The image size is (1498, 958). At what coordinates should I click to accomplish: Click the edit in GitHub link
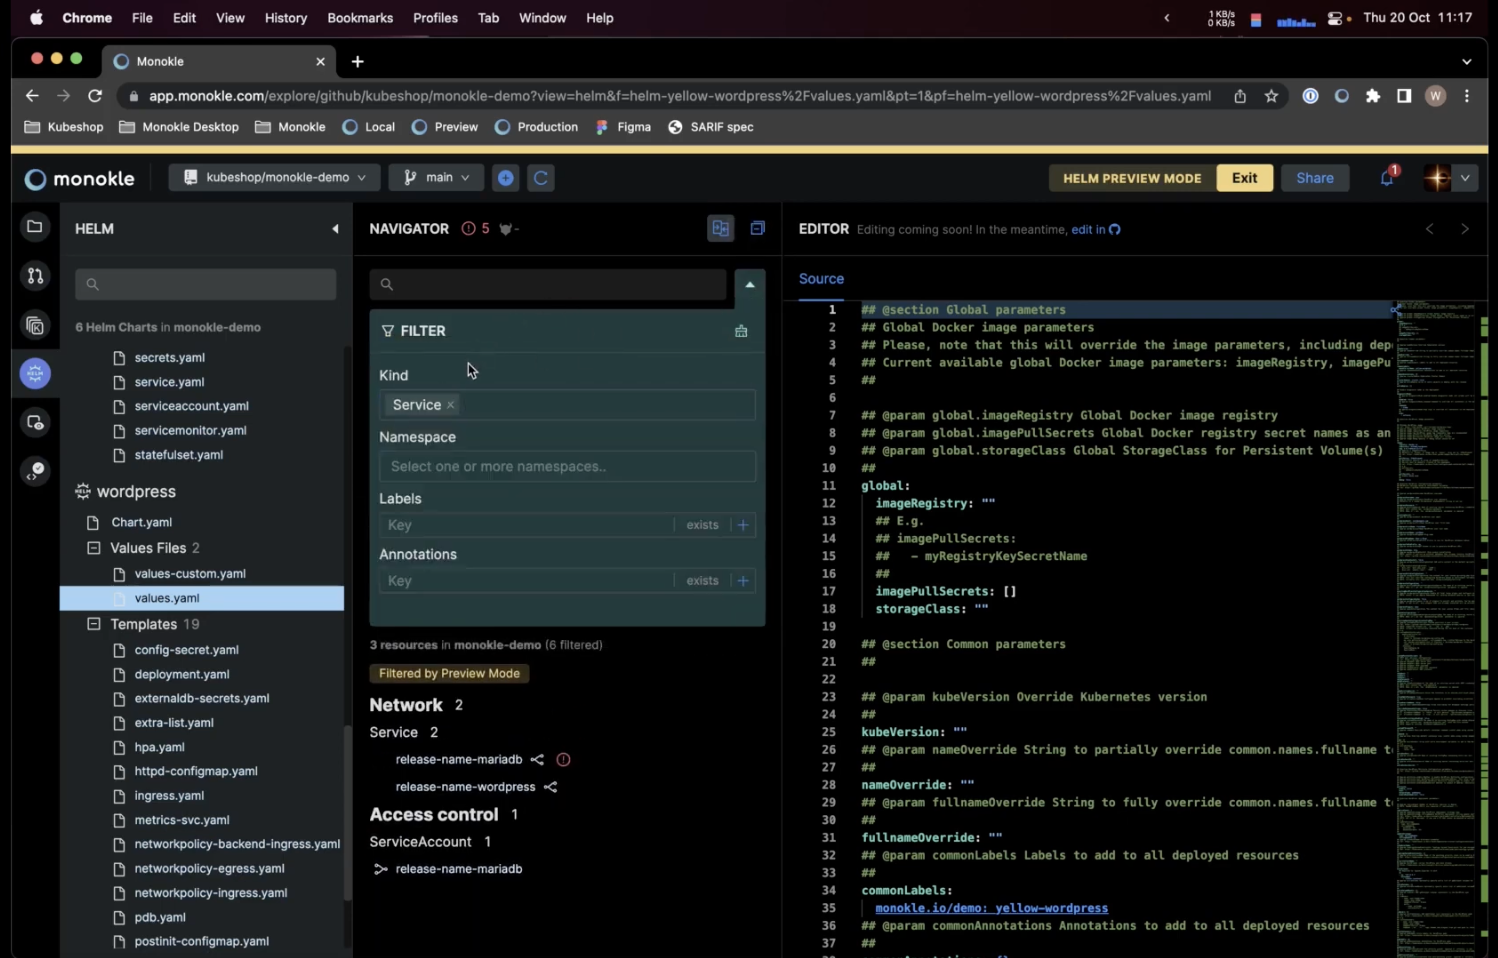tap(1096, 229)
